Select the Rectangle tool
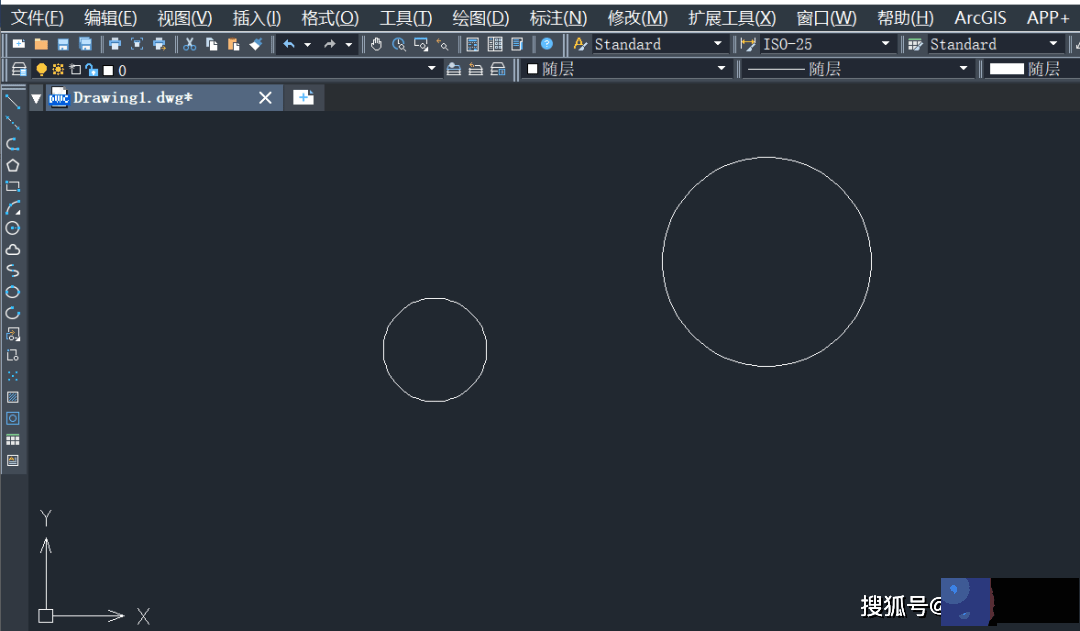 (x=12, y=186)
